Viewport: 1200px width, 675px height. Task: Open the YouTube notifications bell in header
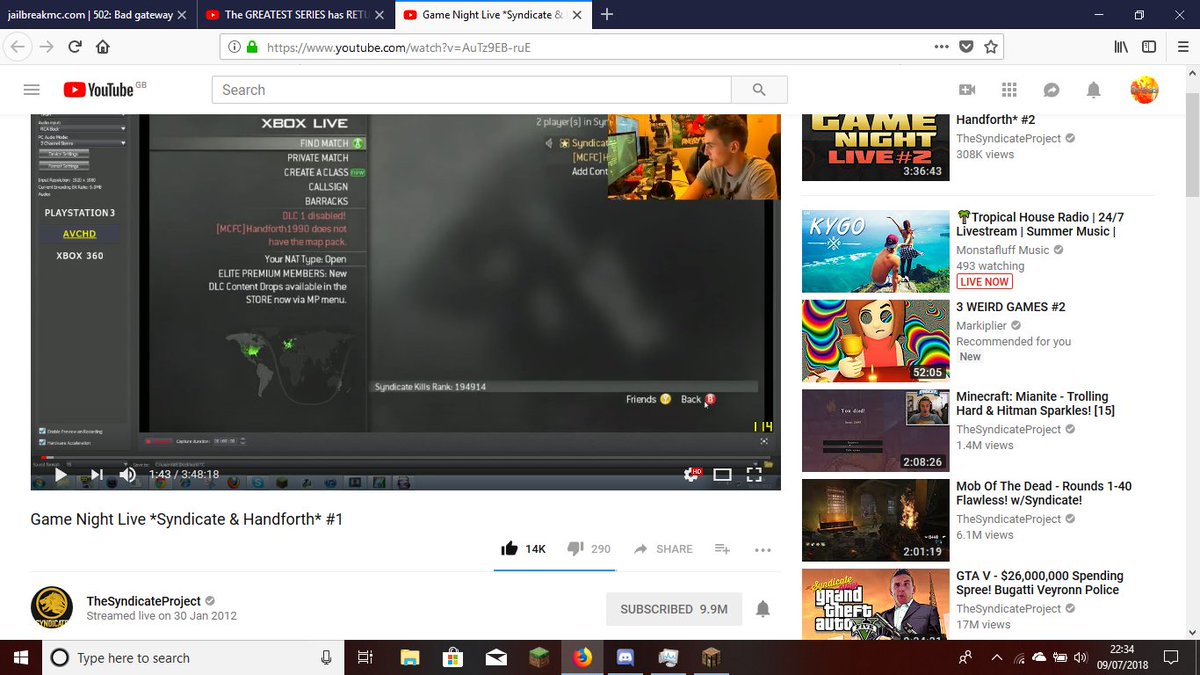1093,90
